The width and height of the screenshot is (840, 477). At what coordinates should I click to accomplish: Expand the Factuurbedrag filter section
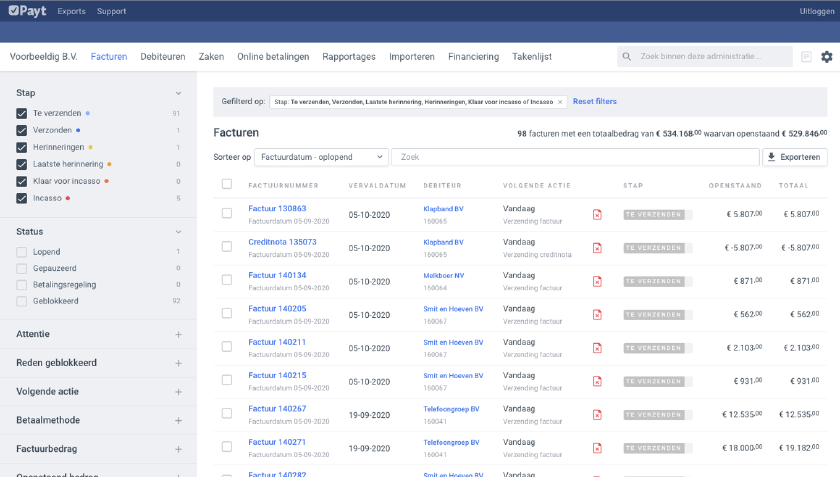(x=178, y=449)
